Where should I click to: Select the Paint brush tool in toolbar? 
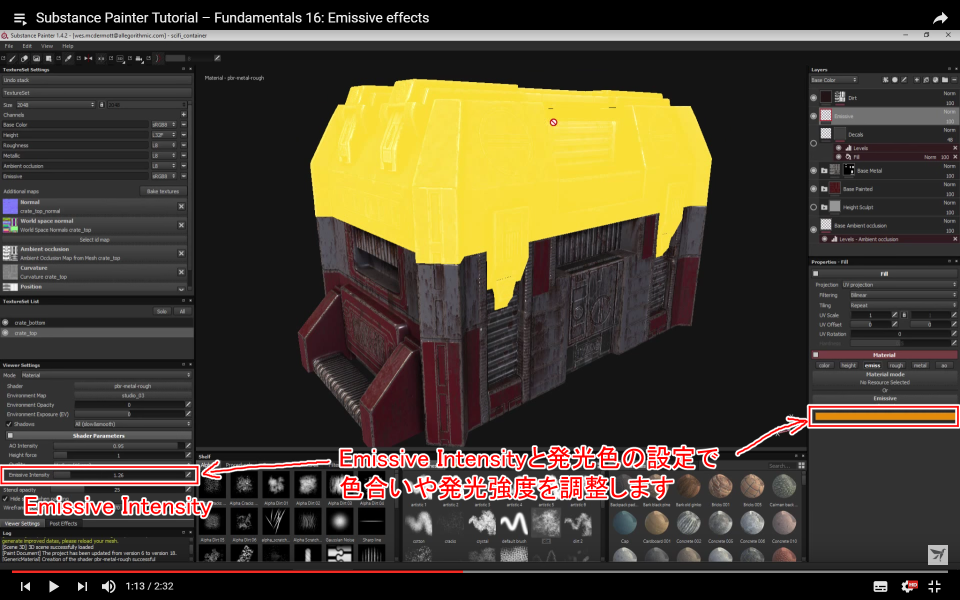coord(12,59)
